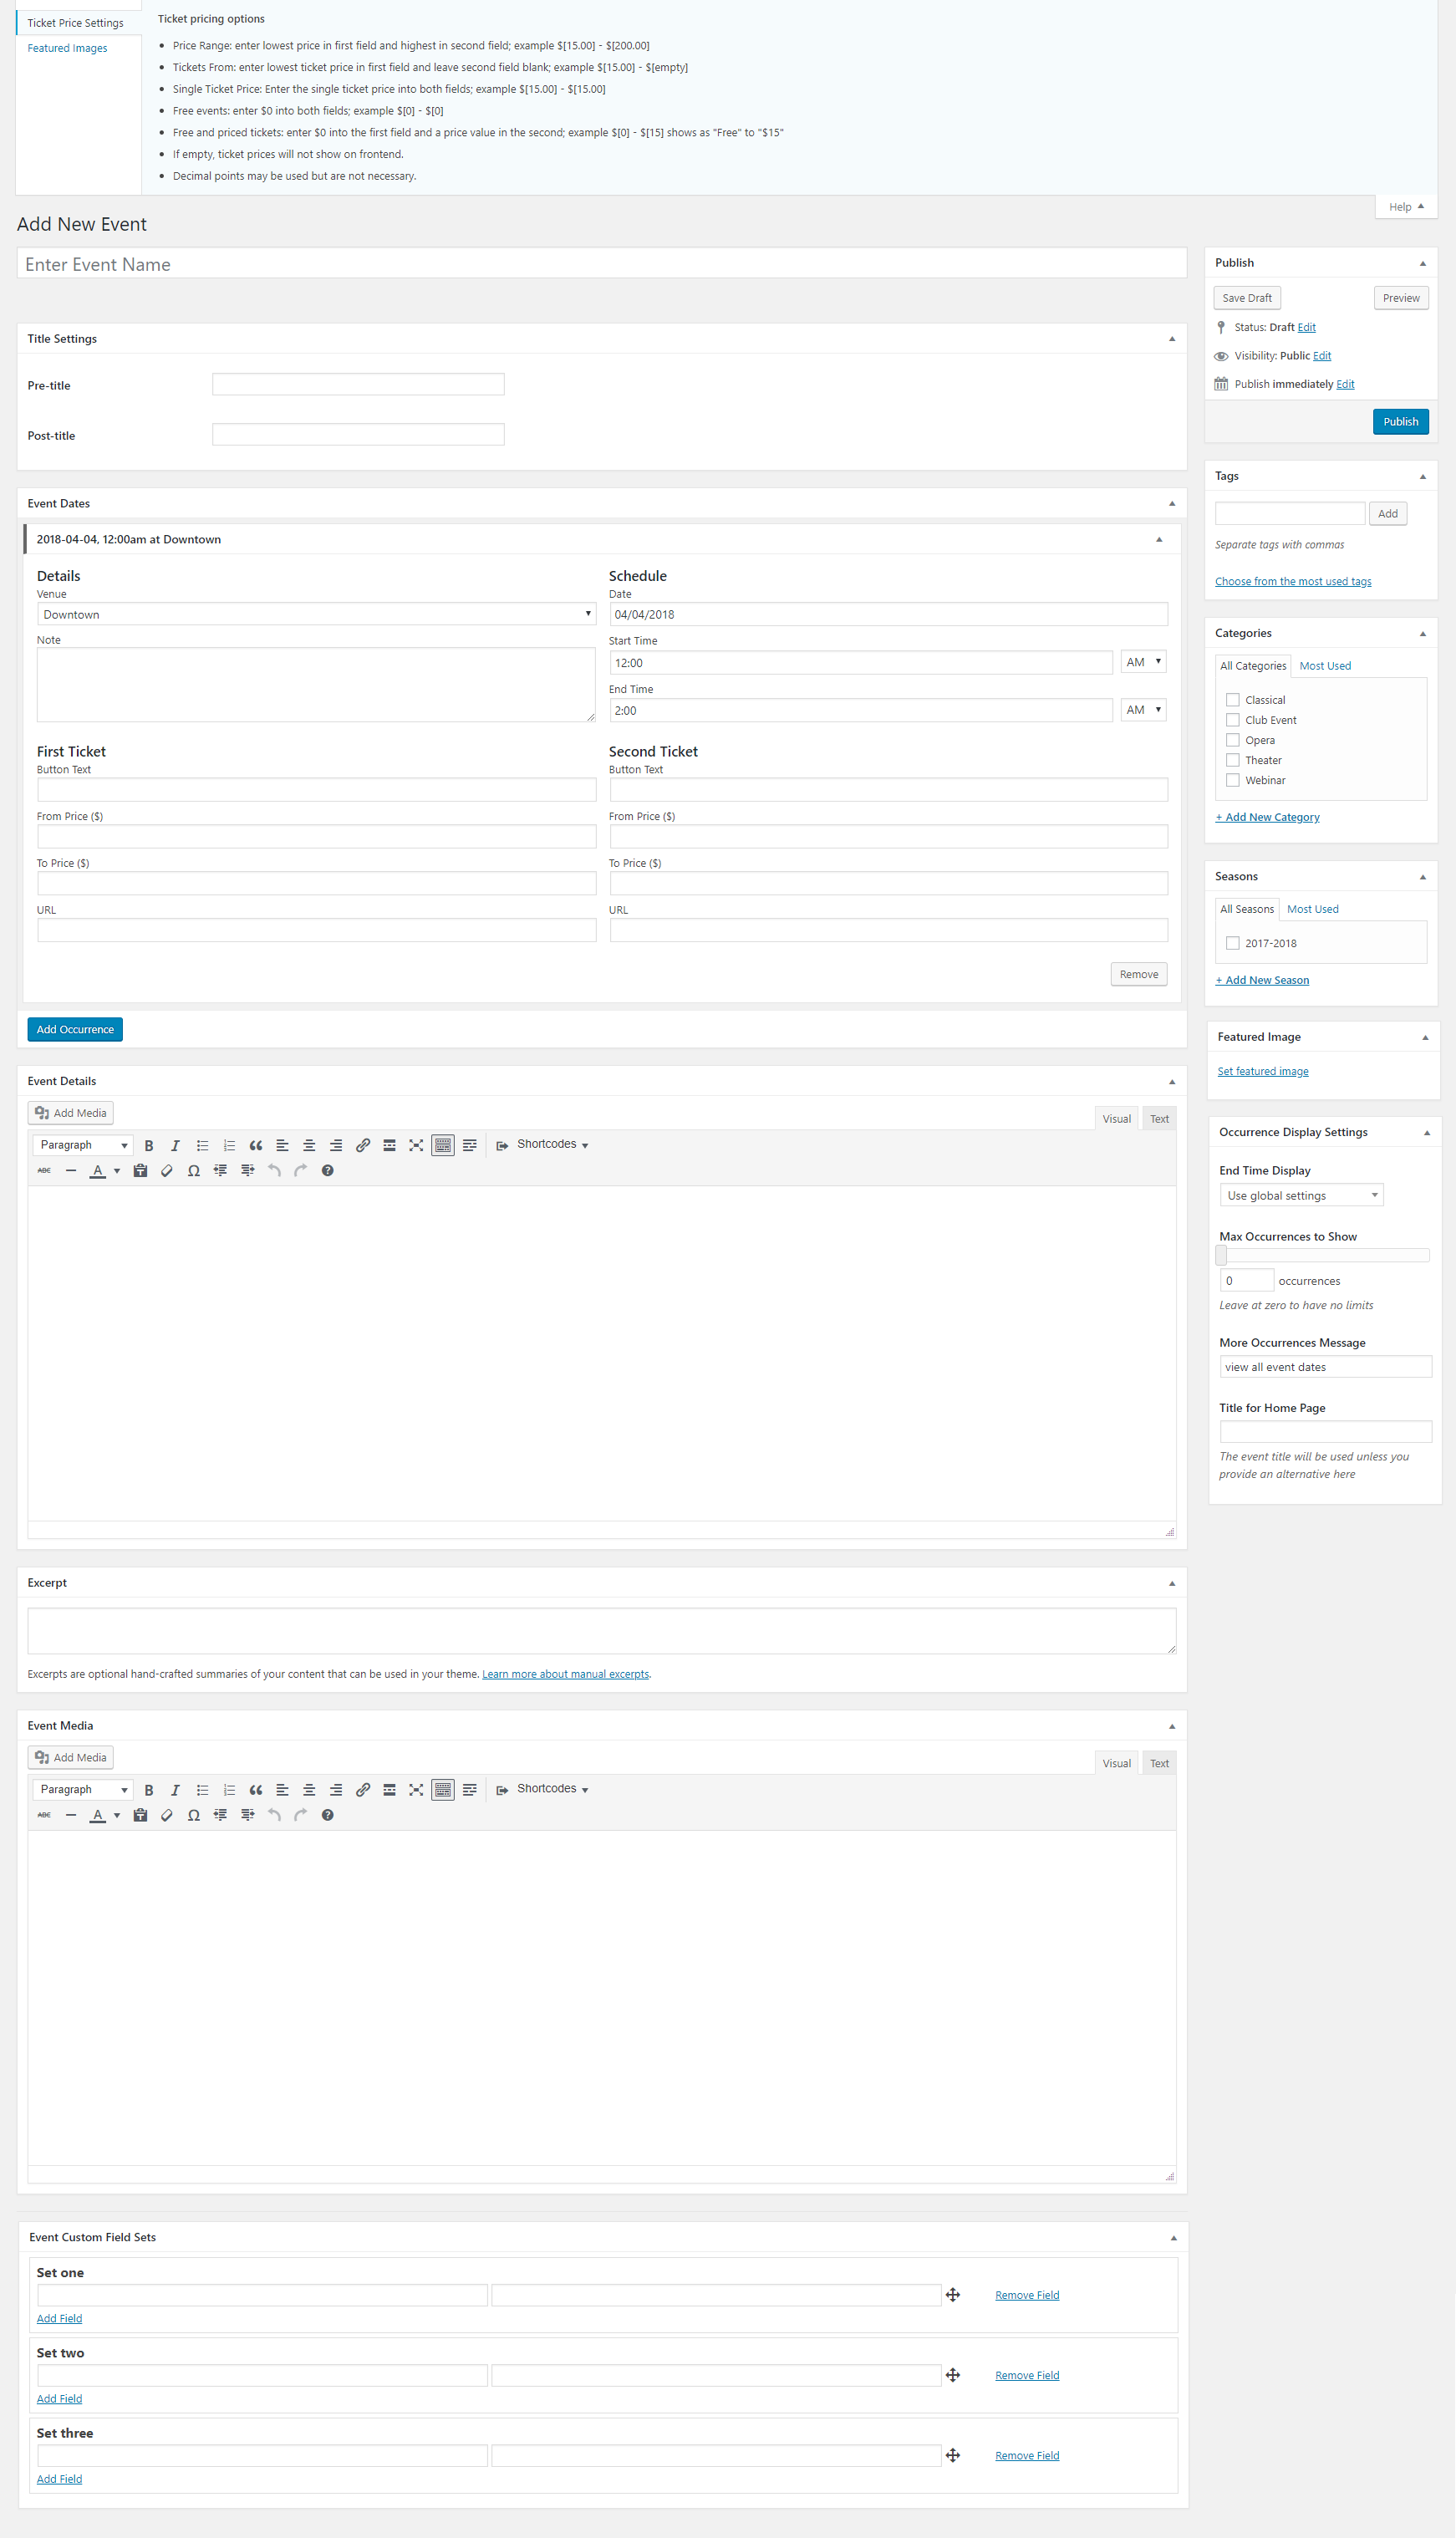
Task: Click the move handle for Set three field
Action: click(953, 2454)
